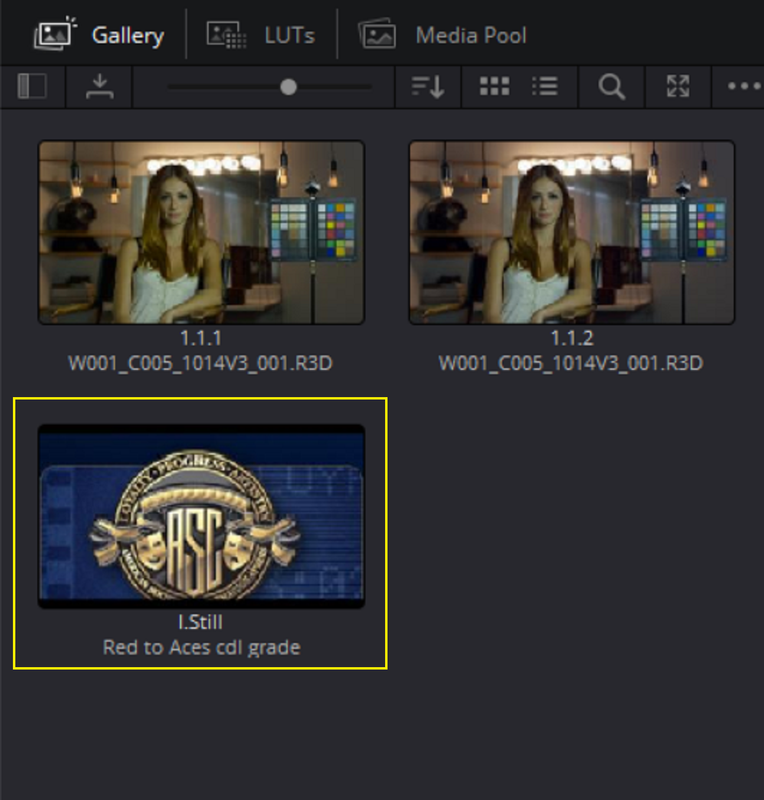Switch to thumbnail grid view

(494, 86)
